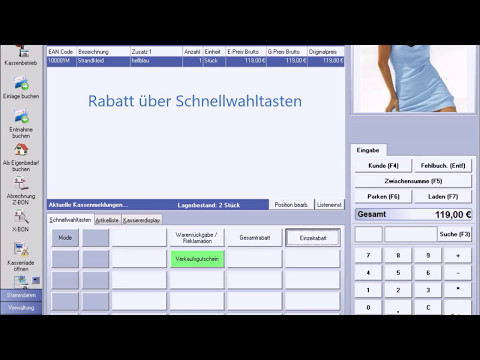This screenshot has height=360, width=480.
Task: Click G-Preis Brutto column header
Action: (x=287, y=52)
